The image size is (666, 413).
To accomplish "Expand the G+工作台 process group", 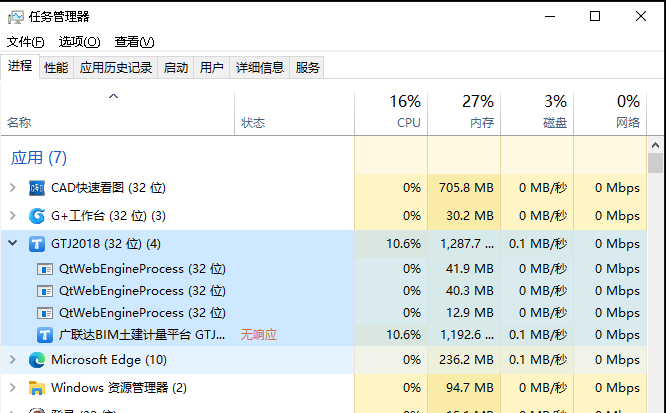I will pos(13,215).
